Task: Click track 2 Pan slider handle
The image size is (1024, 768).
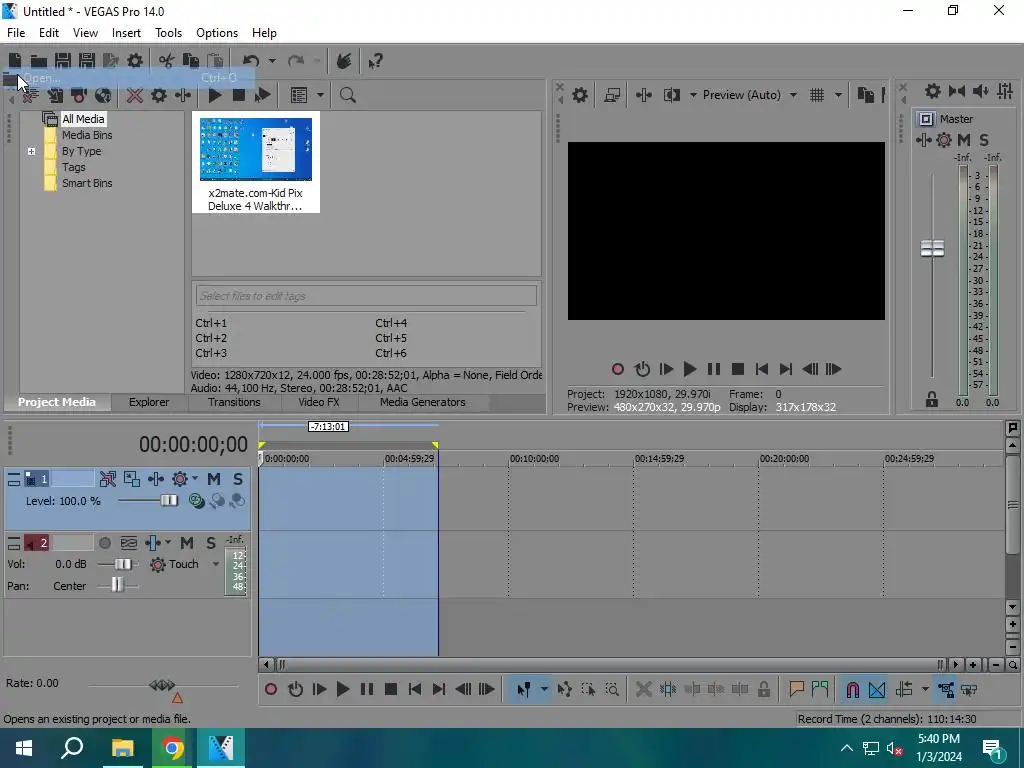Action: tap(117, 585)
